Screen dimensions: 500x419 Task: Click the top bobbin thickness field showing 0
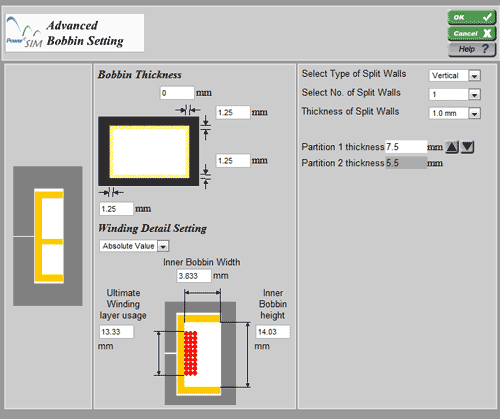(177, 93)
